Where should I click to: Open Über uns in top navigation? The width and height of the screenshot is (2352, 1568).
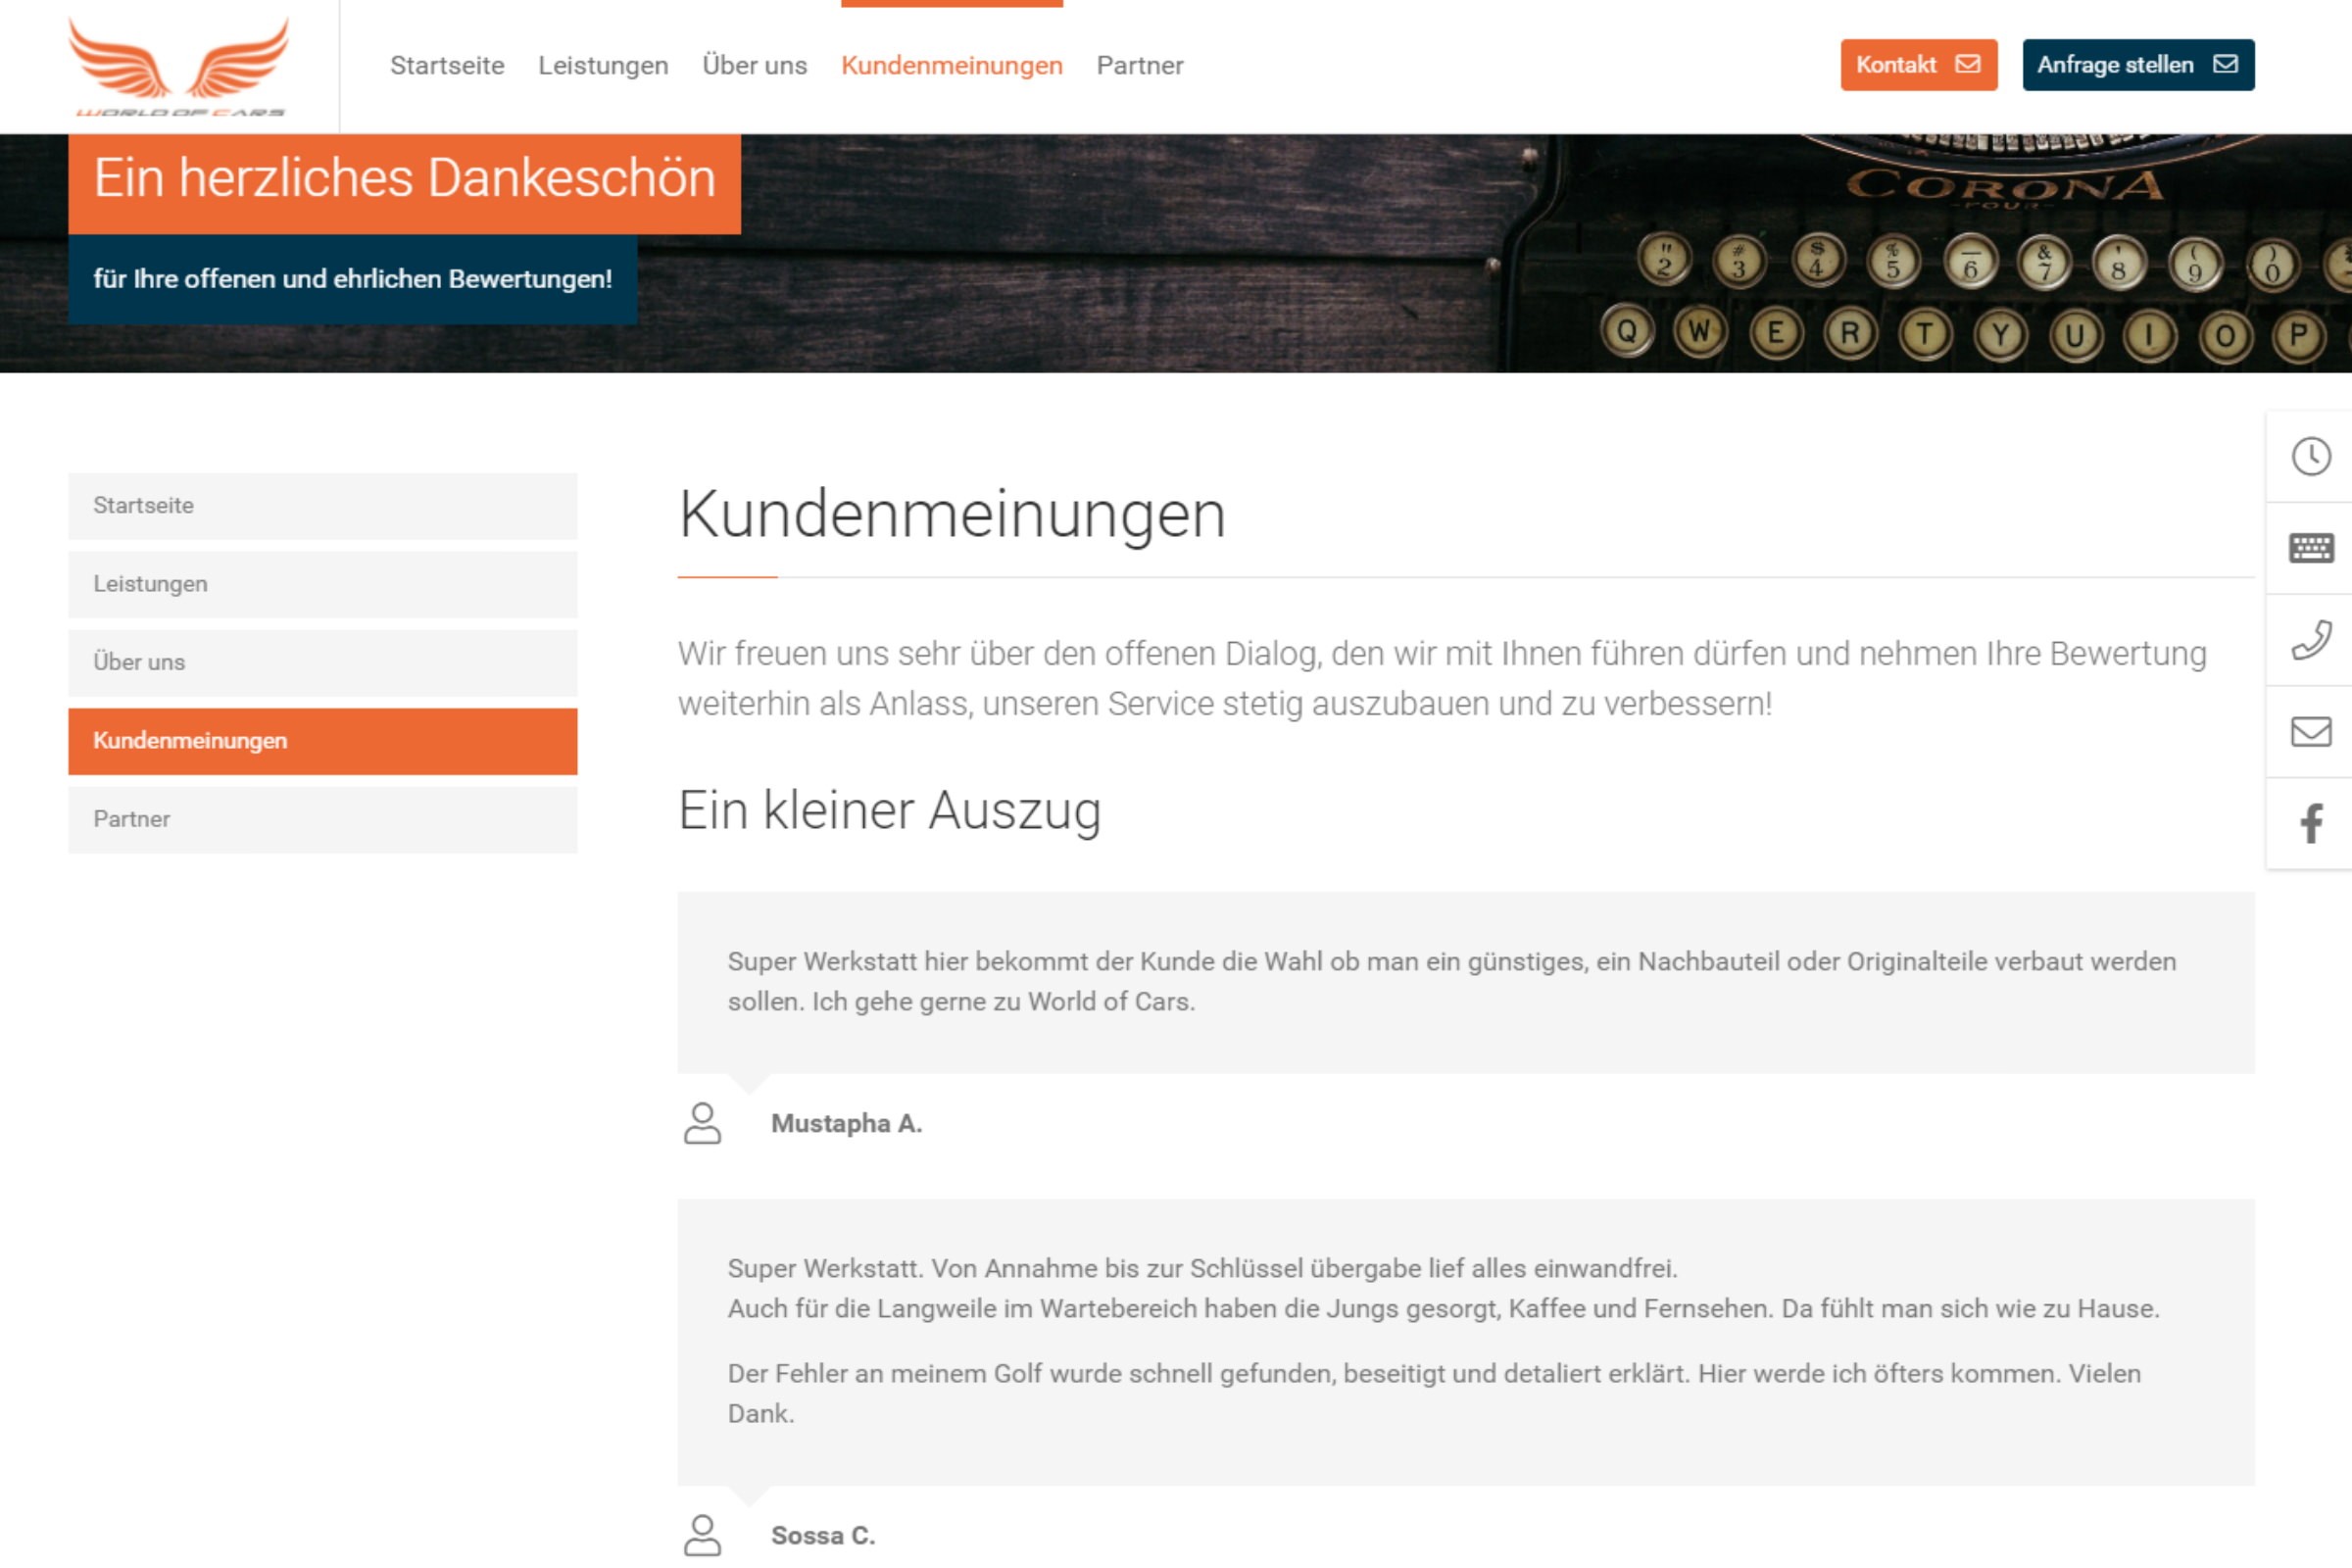click(754, 66)
